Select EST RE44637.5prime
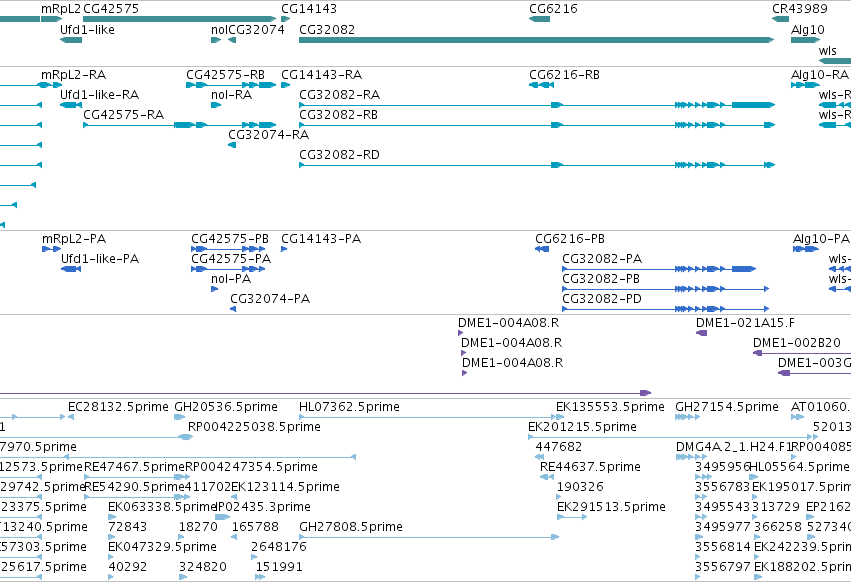This screenshot has height=582, width=851. [547, 477]
